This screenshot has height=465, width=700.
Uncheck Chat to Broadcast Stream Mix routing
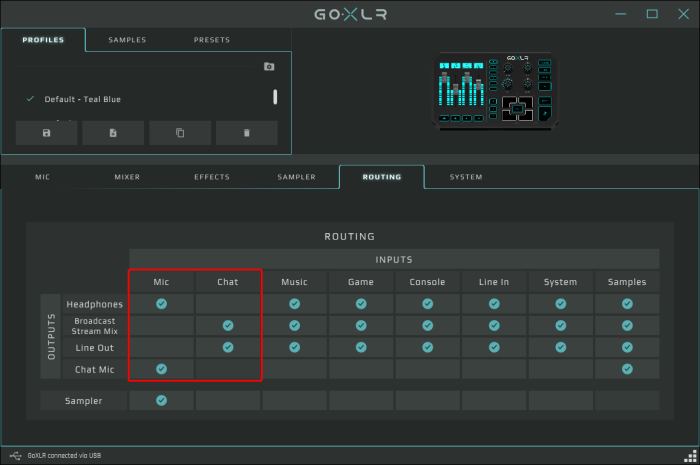[228, 325]
